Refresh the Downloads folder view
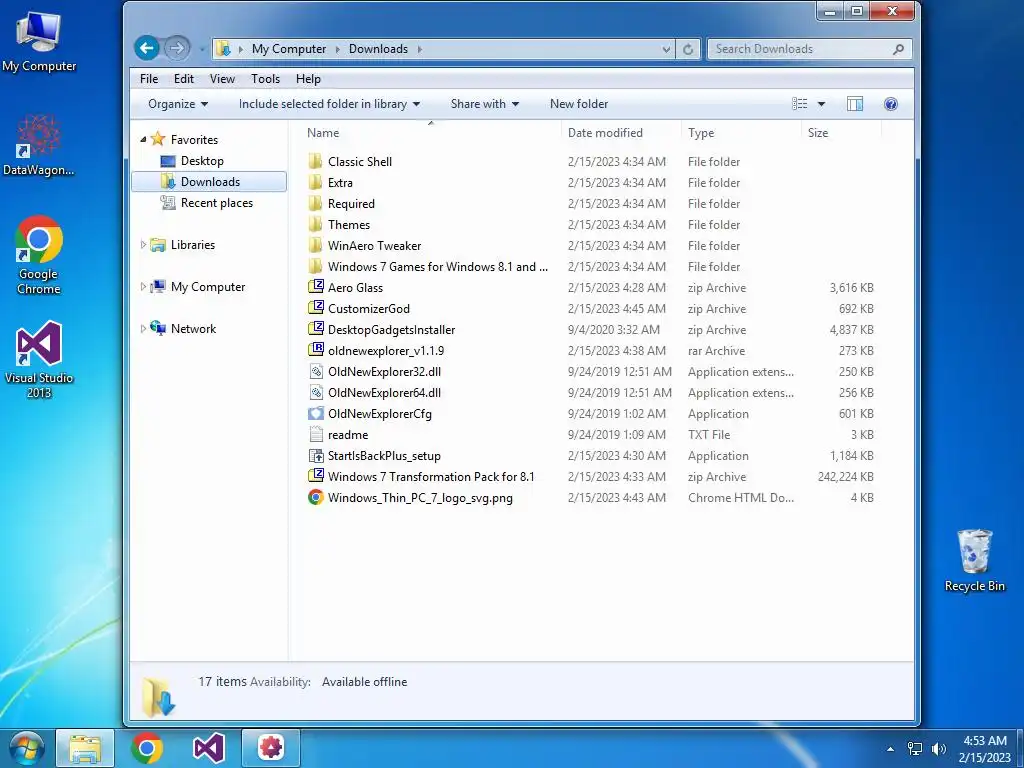This screenshot has height=768, width=1024. pyautogui.click(x=688, y=49)
